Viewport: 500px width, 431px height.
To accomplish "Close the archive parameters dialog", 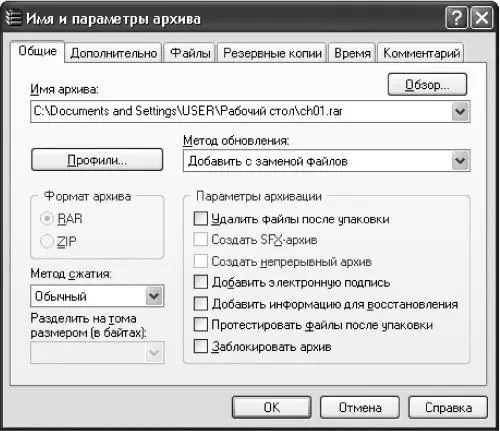I will click(x=482, y=18).
